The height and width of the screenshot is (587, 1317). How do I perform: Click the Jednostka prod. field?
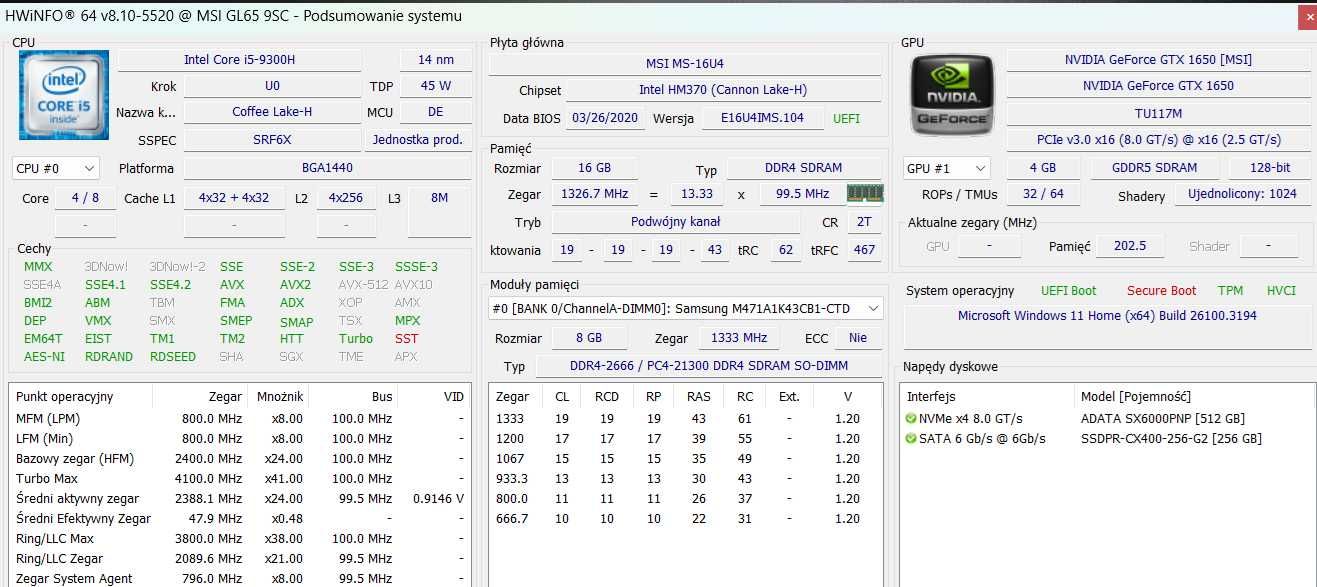417,140
